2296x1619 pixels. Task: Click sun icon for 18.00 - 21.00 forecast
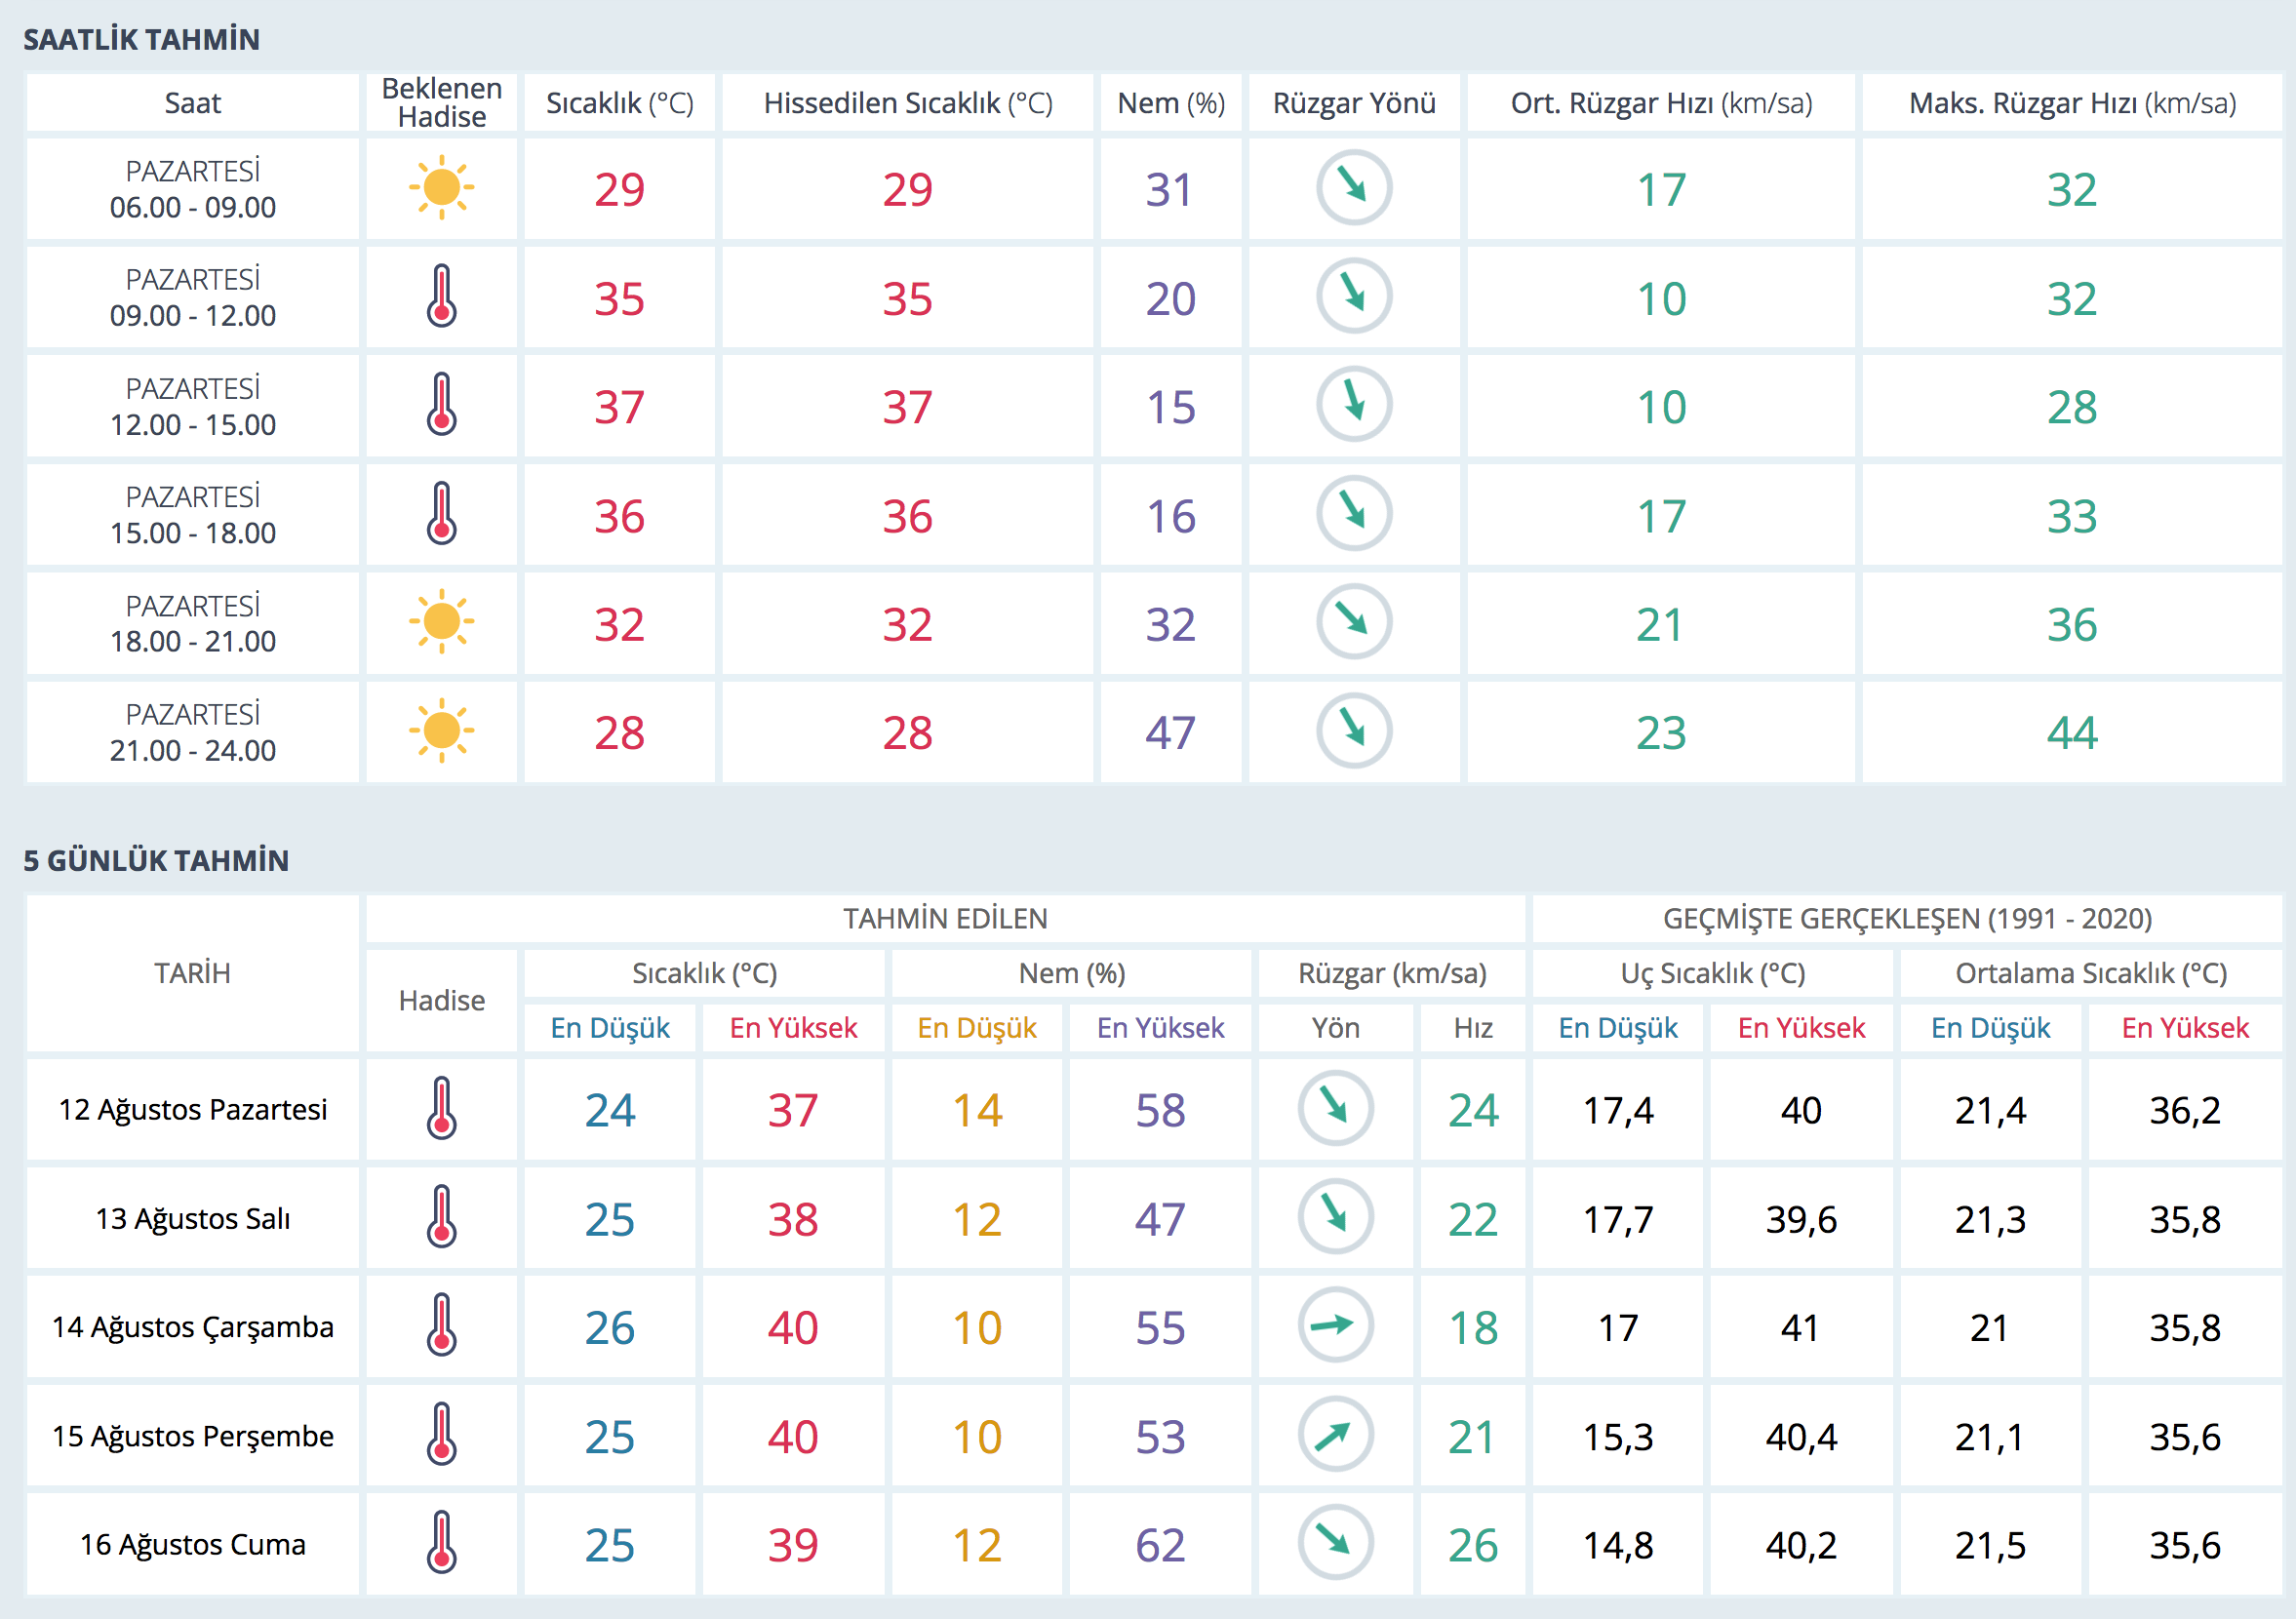[441, 622]
